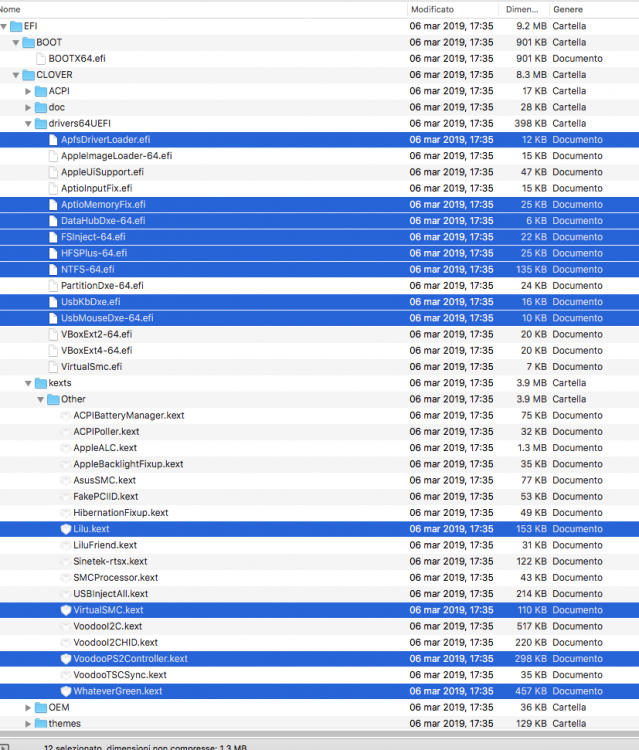Select the ACPIBatteryManager.kext file name
The width and height of the screenshot is (639, 750).
coord(129,416)
